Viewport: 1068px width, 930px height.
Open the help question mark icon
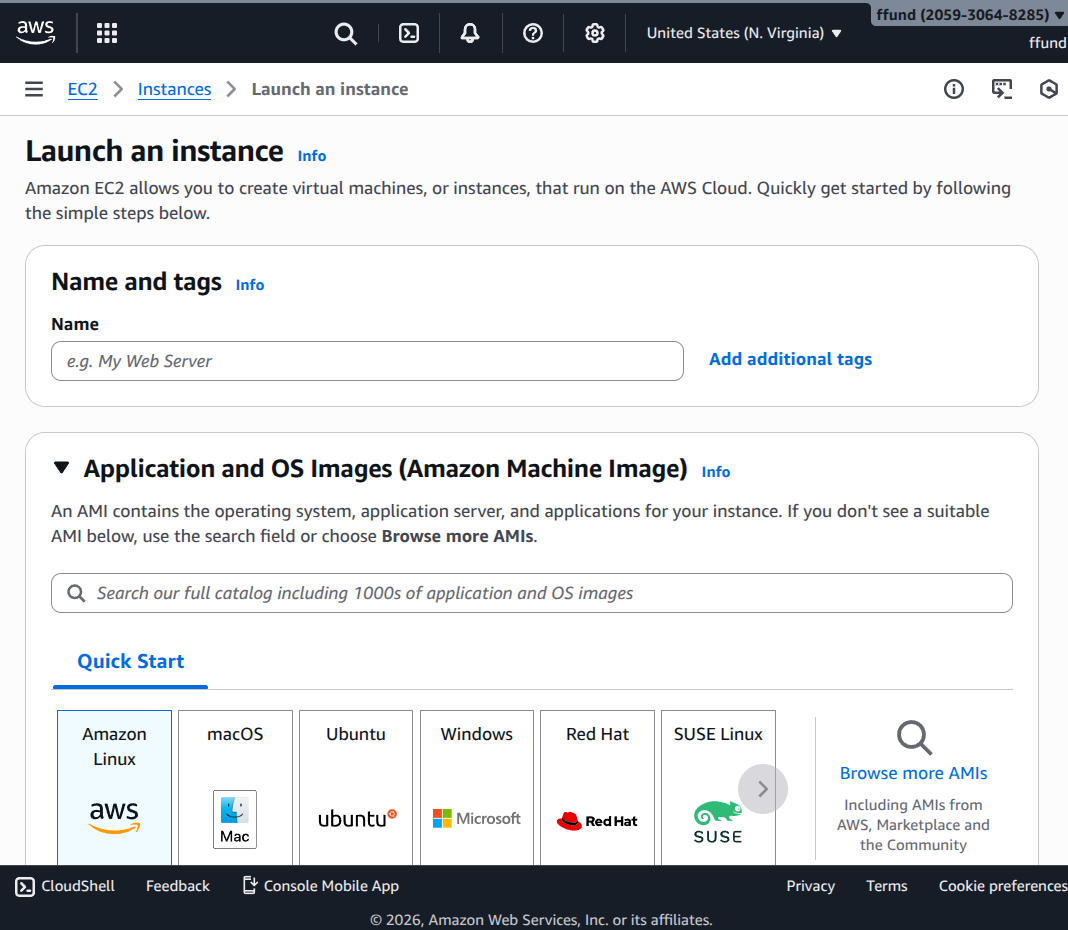pos(533,33)
